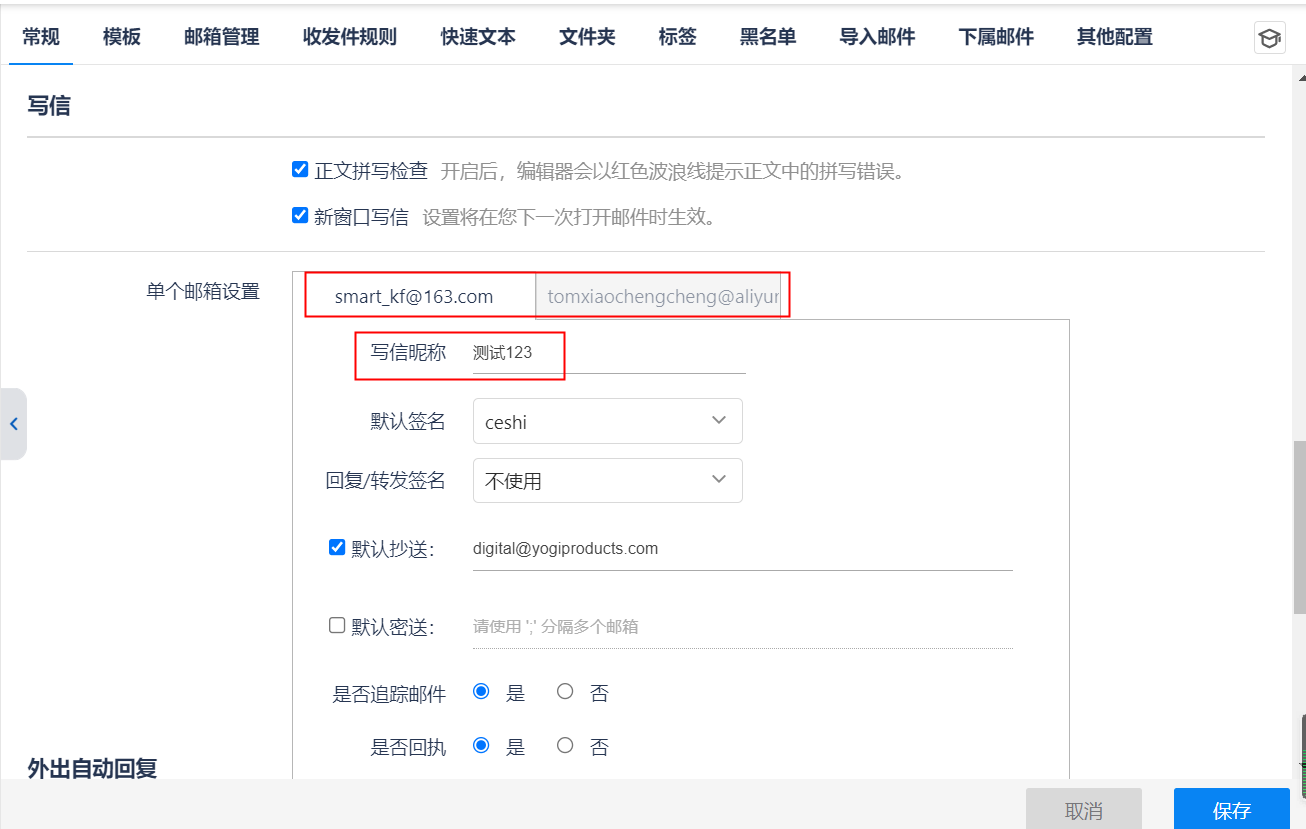Open the 黑名单 tab
This screenshot has height=829, width=1306.
(768, 37)
